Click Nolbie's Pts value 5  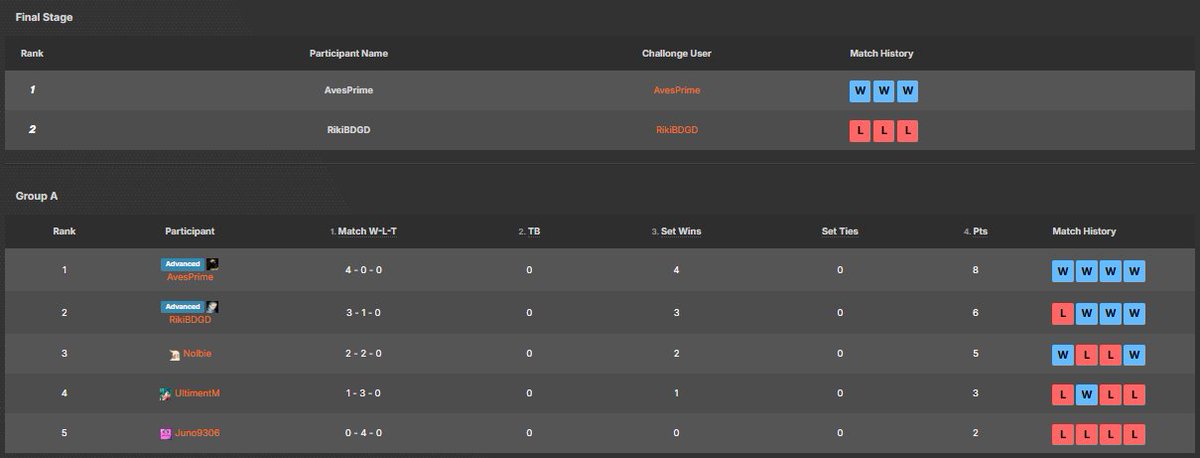pos(975,353)
